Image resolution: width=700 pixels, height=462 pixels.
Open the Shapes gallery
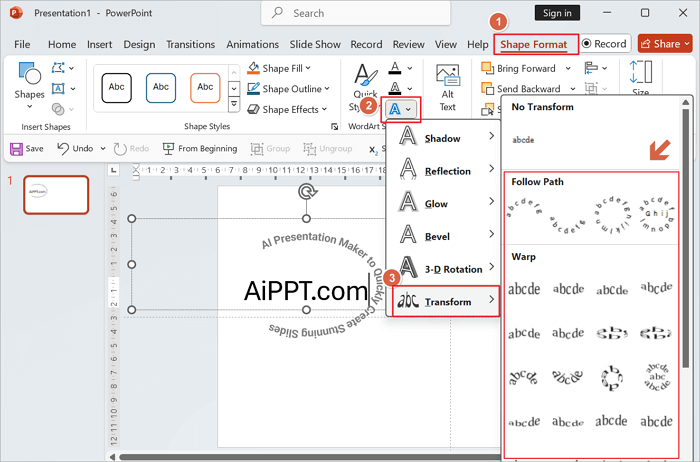pyautogui.click(x=29, y=86)
